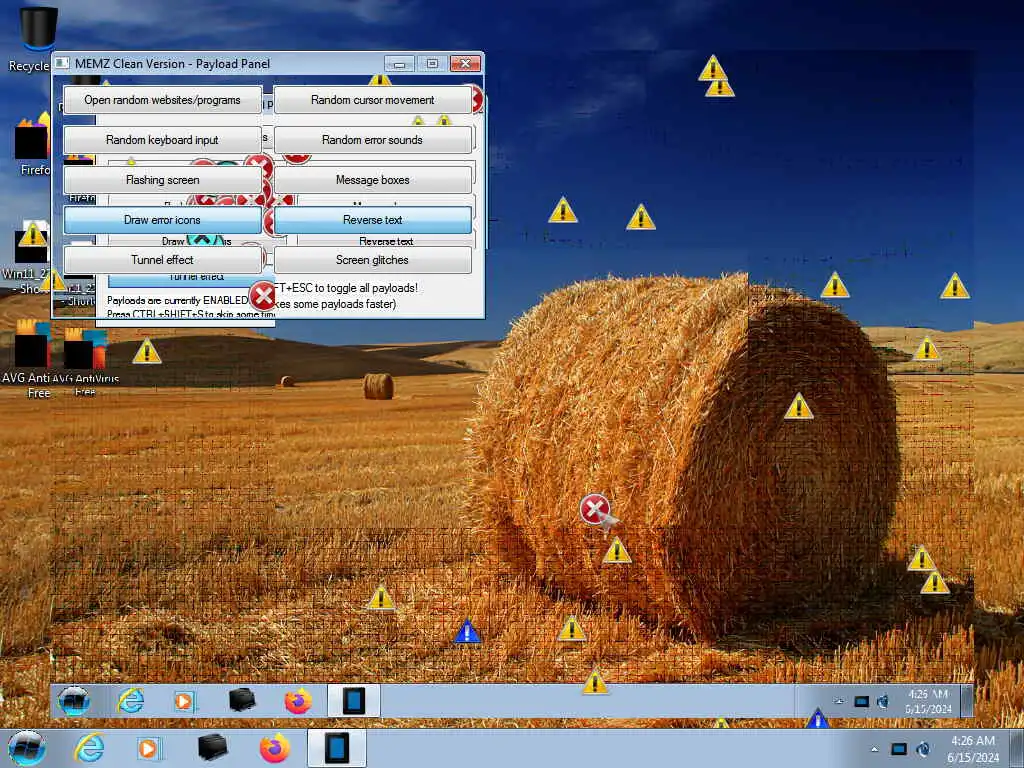This screenshot has height=768, width=1024.
Task: Toggle the Open random websites/programs payload
Action: click(163, 100)
